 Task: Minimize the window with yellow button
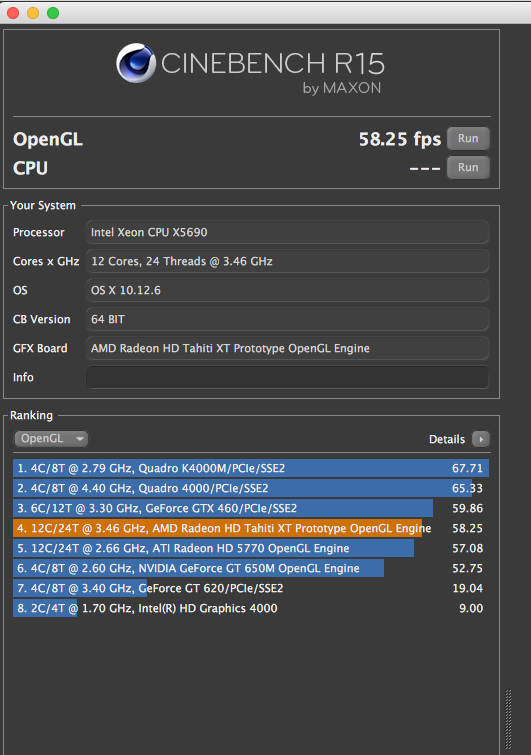click(x=33, y=13)
